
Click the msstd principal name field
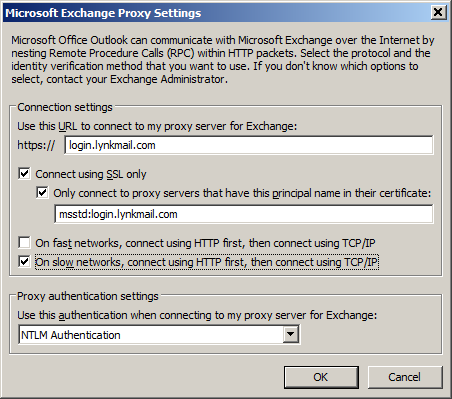(x=244, y=214)
